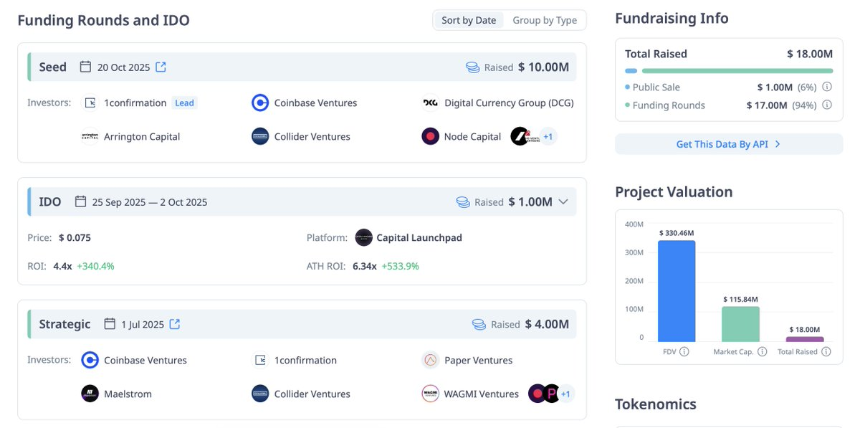Open the Seed round external link icon
The image size is (860, 428).
click(x=161, y=67)
